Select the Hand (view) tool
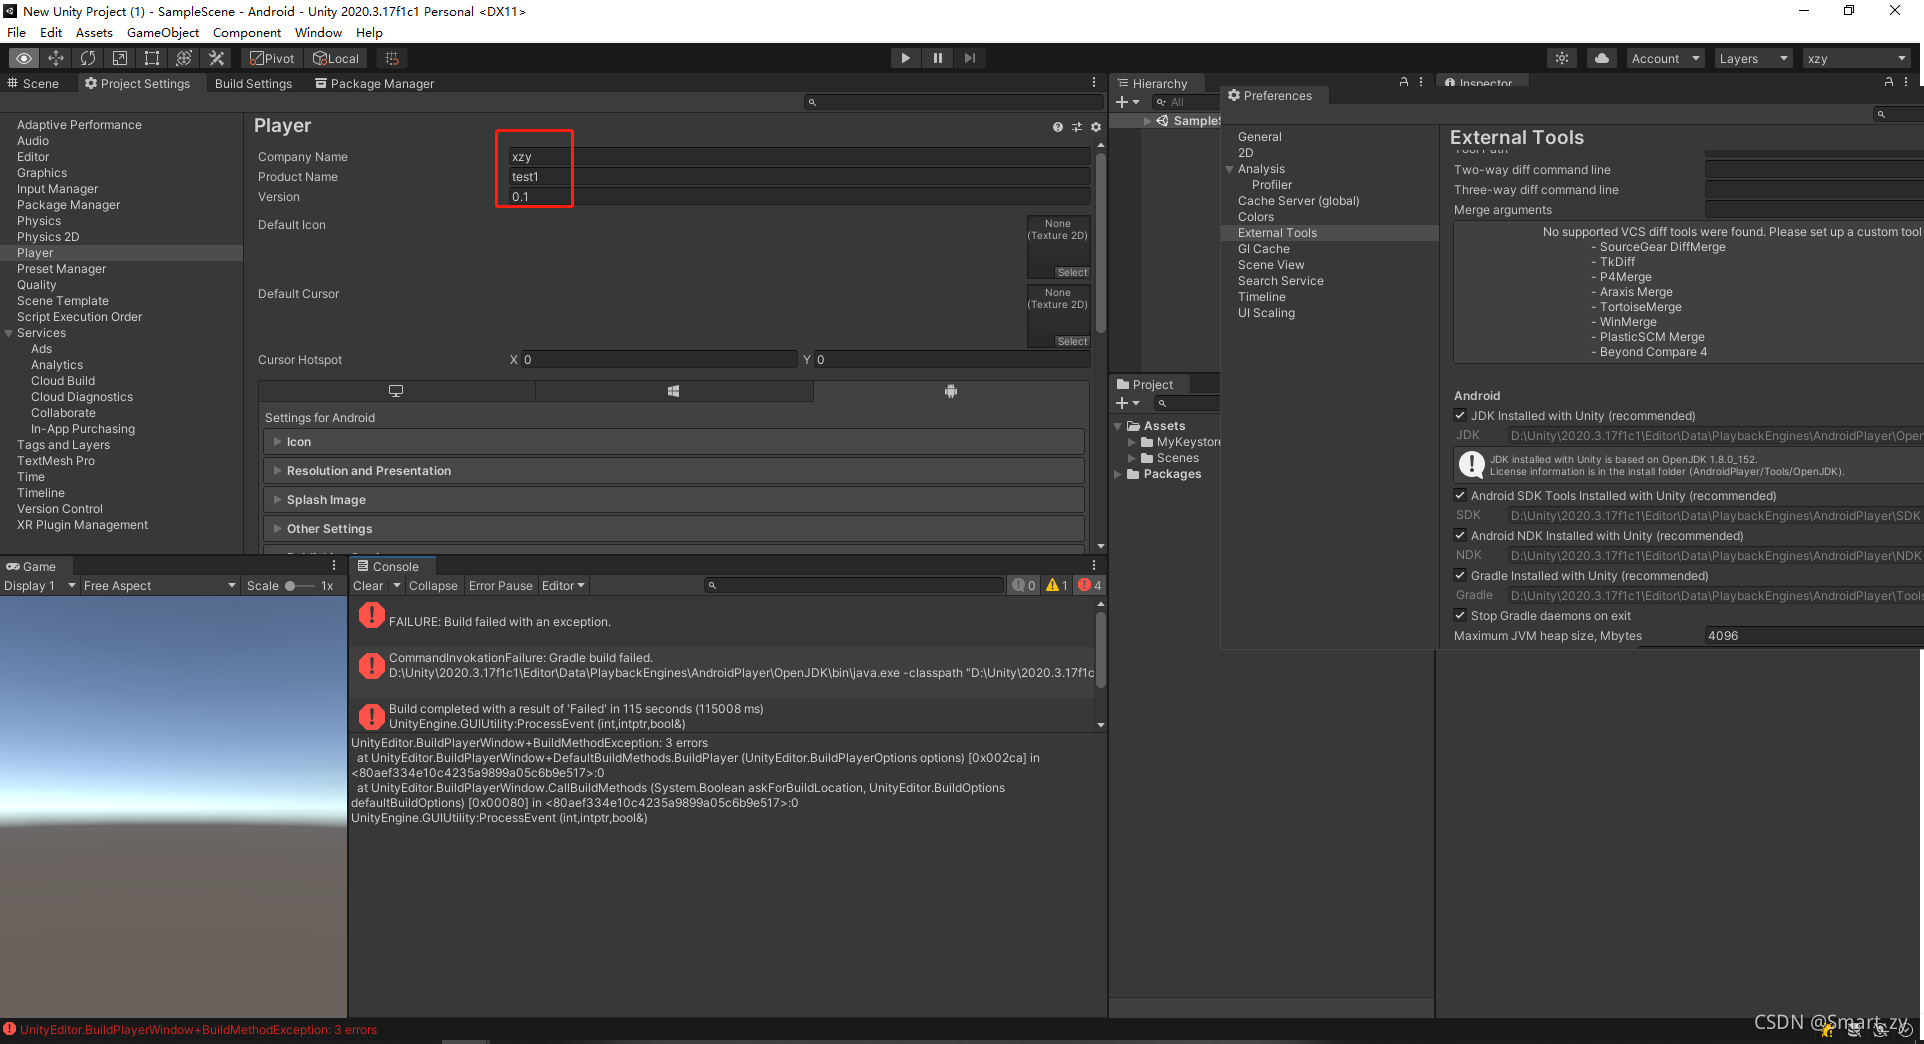Viewport: 1924px width, 1044px height. [24, 58]
